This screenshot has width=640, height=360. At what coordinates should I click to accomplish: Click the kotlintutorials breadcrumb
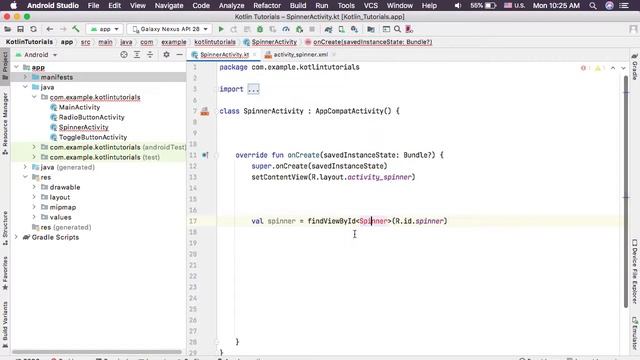pyautogui.click(x=215, y=42)
